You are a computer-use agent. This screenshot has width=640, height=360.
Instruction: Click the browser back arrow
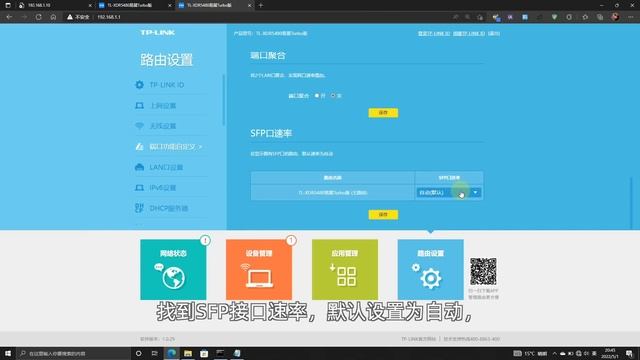pos(9,17)
